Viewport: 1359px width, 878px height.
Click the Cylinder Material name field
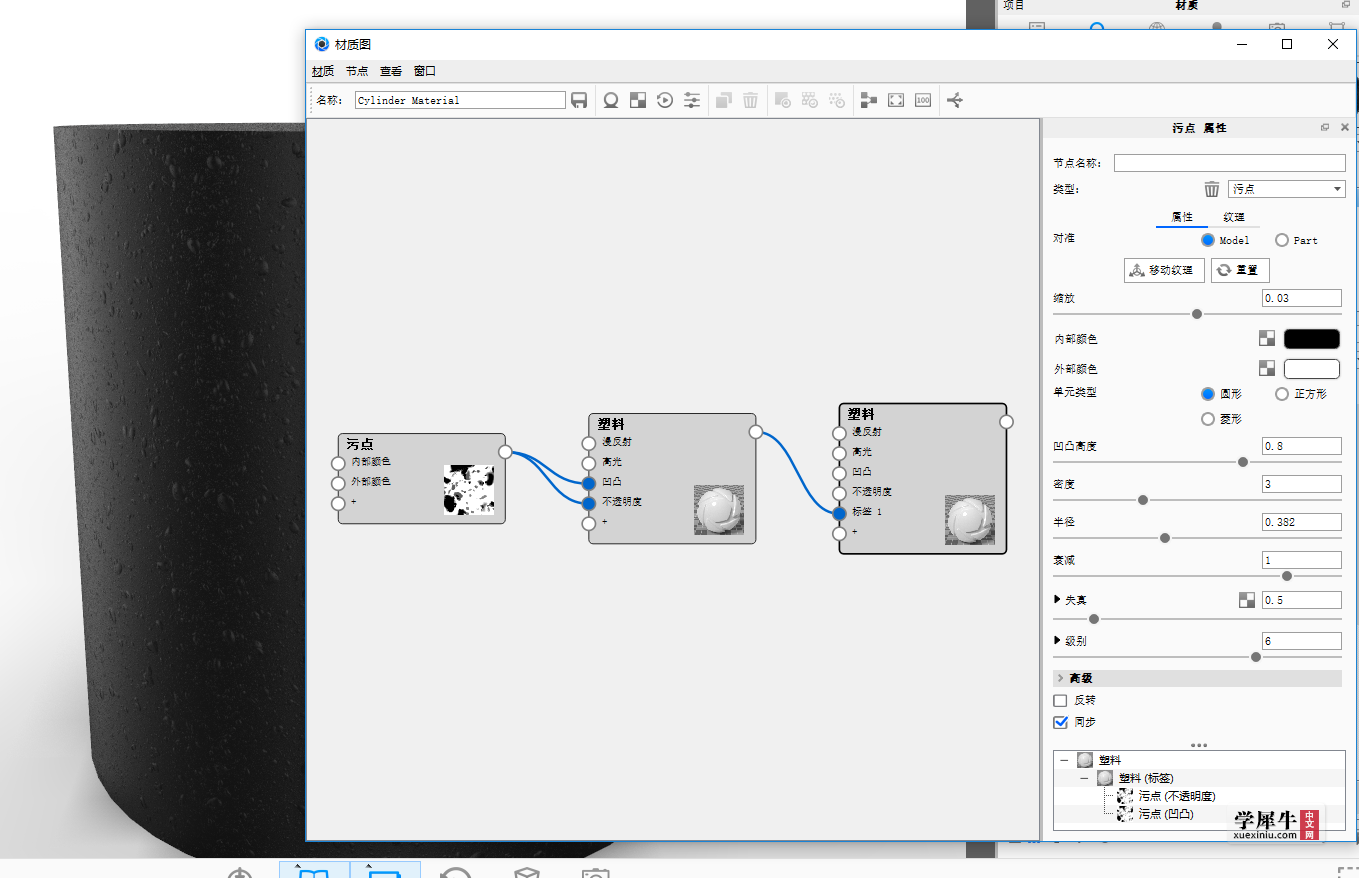pos(460,100)
